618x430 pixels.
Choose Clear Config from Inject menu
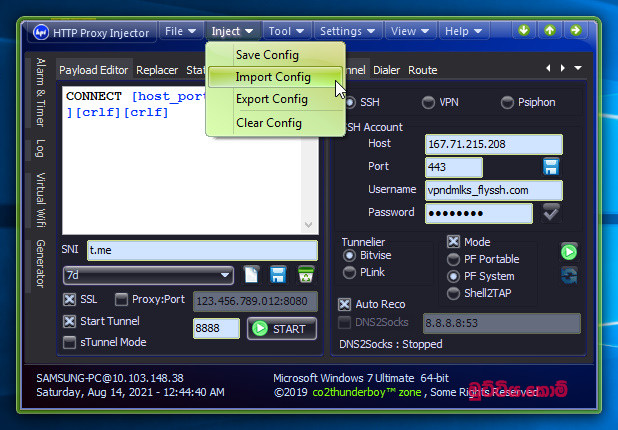pyautogui.click(x=276, y=123)
